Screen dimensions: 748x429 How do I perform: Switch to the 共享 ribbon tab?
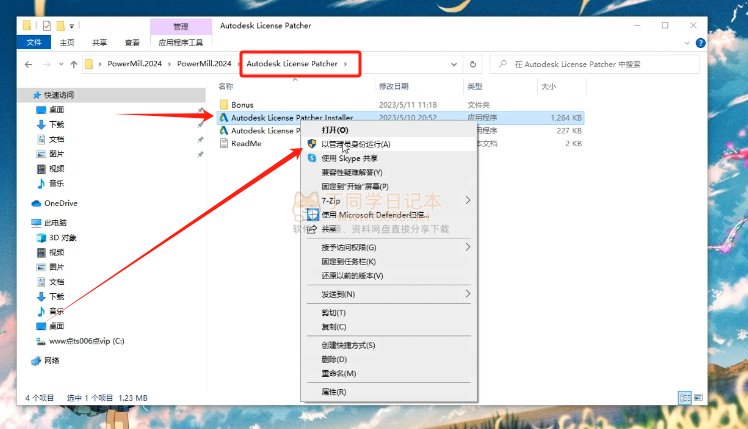99,42
